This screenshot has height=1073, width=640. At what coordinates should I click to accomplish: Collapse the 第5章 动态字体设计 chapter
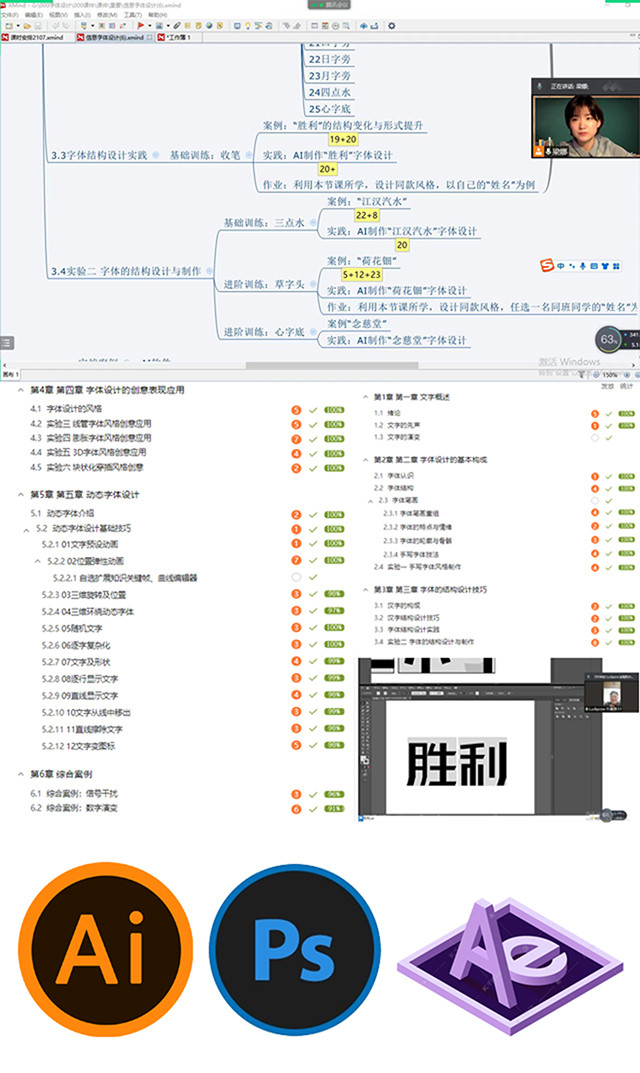click(x=21, y=495)
